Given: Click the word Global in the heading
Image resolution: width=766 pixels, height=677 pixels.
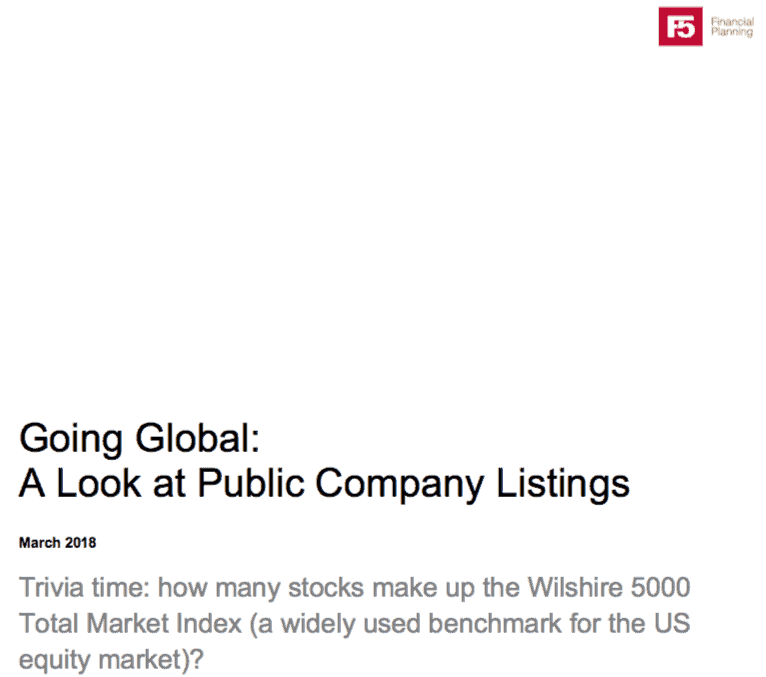Looking at the screenshot, I should click(x=197, y=439).
